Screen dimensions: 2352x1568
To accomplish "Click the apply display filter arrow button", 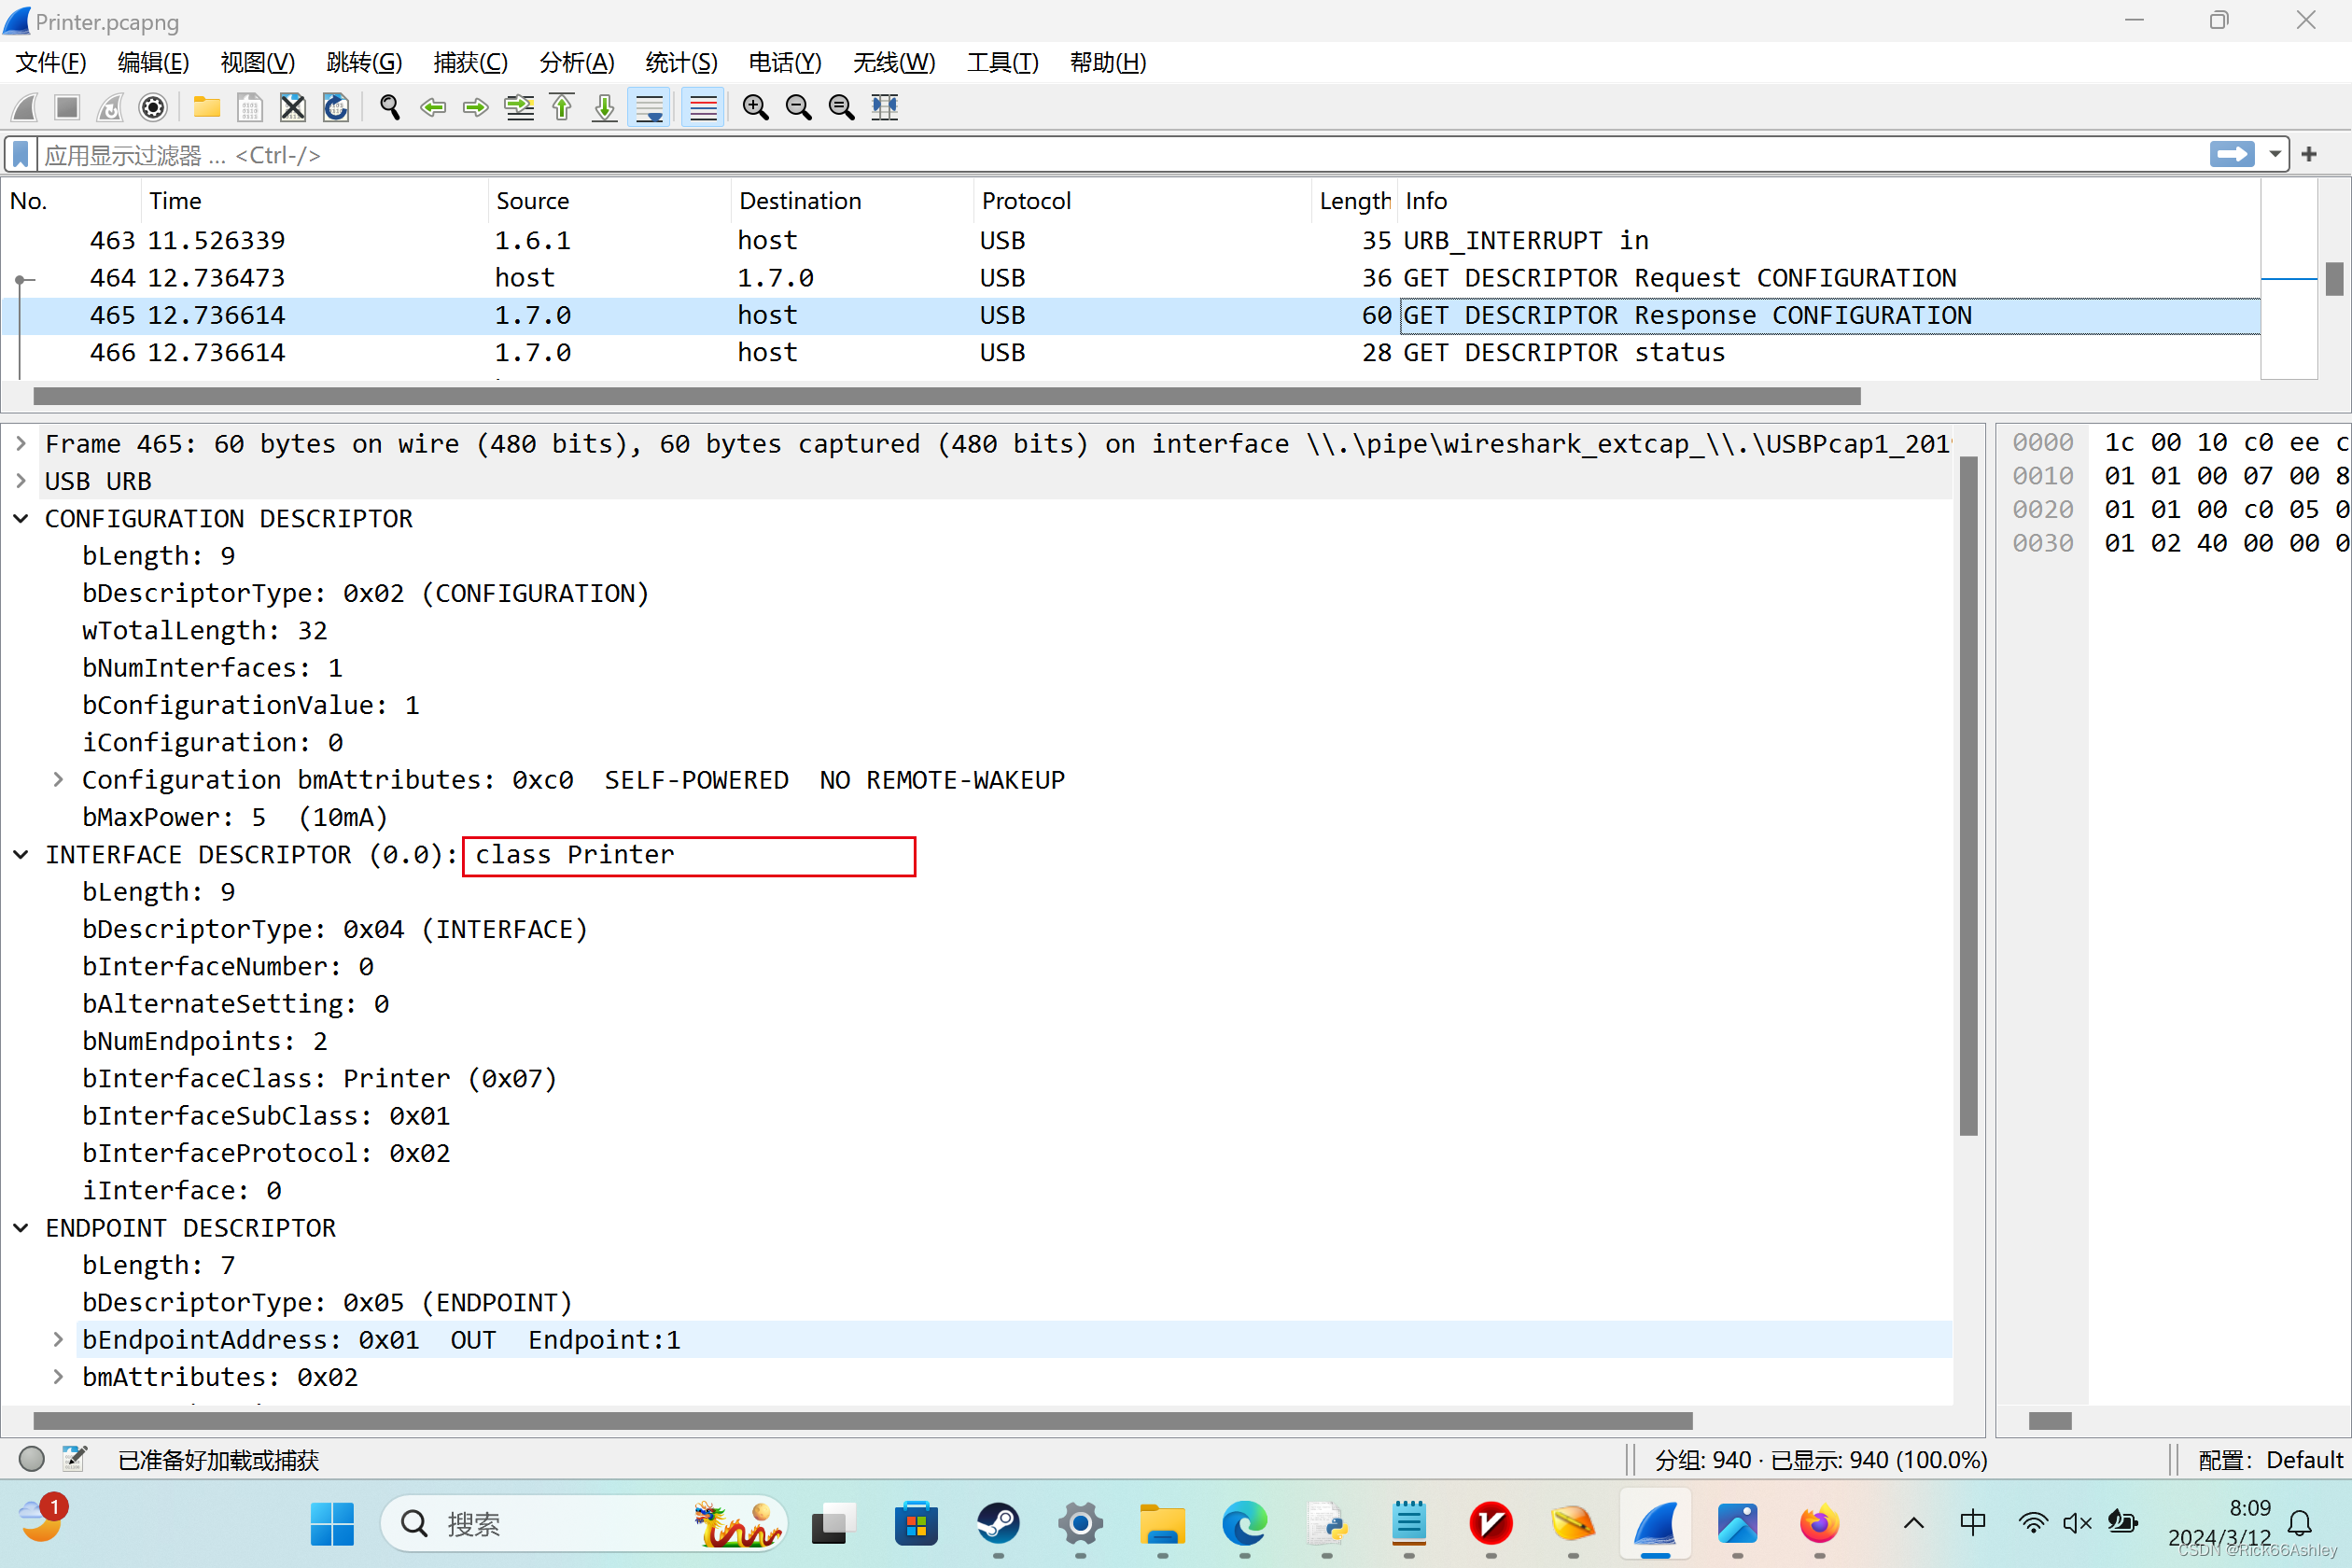I will point(2233,154).
